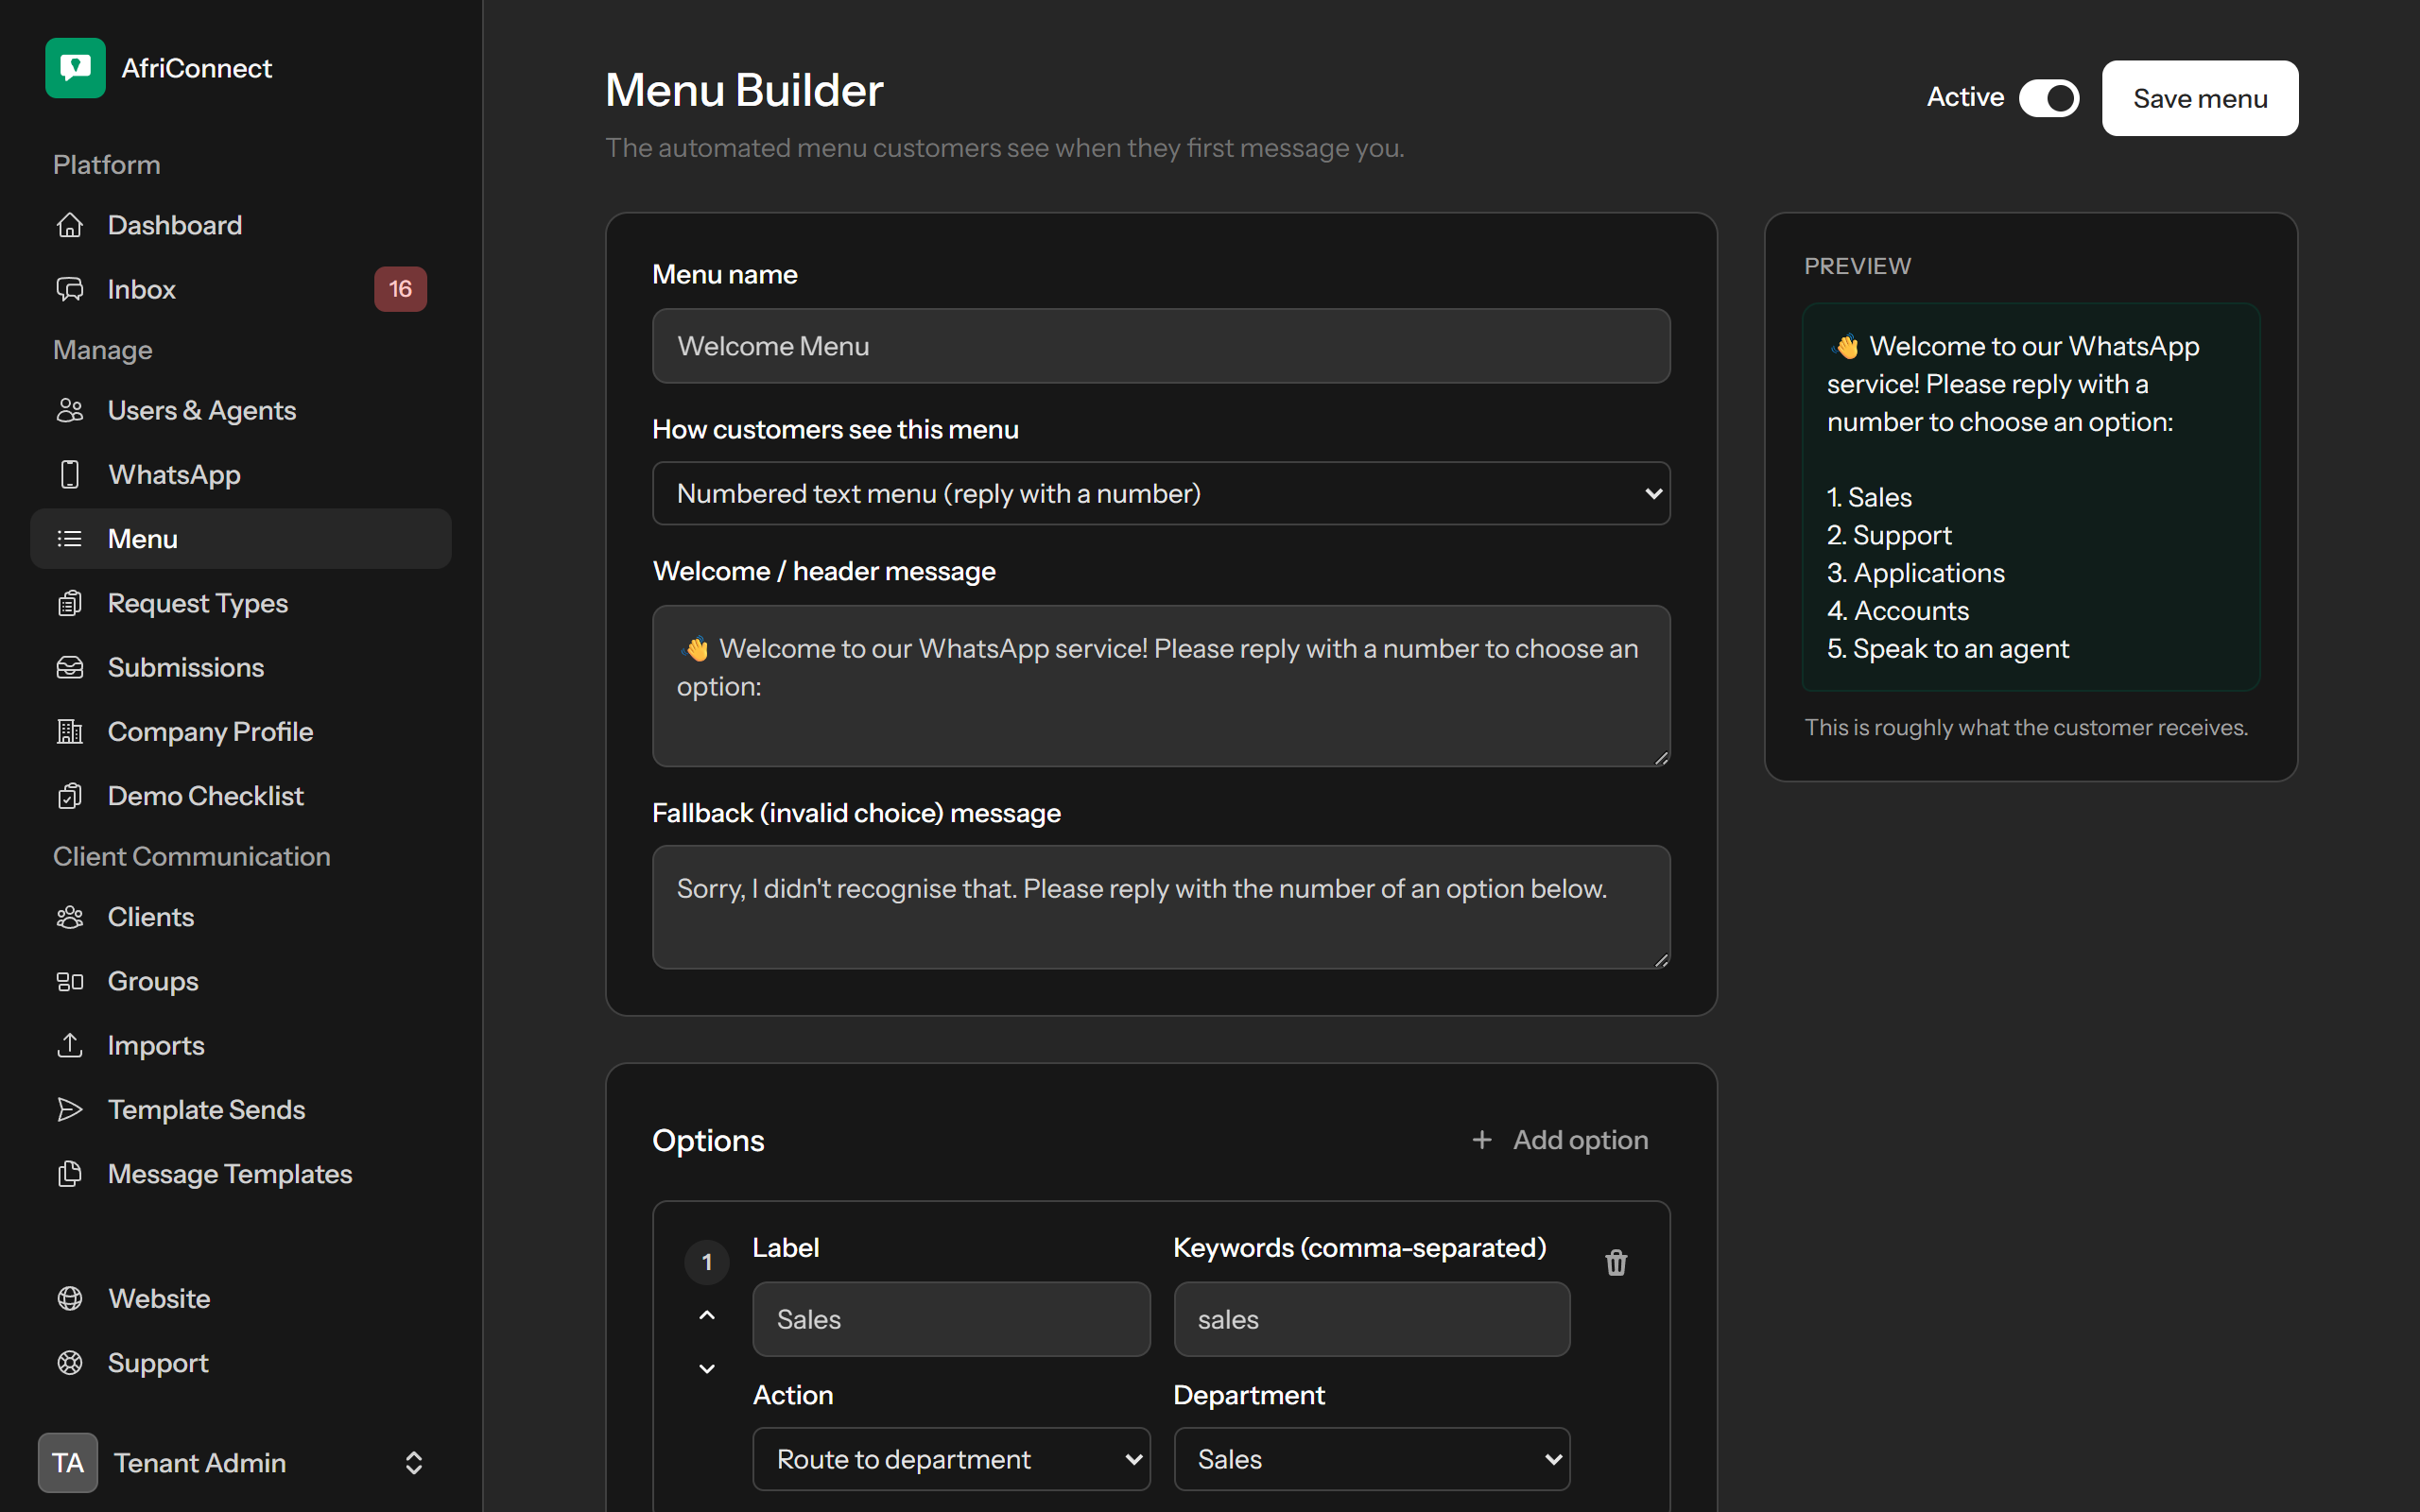The height and width of the screenshot is (1512, 2420).
Task: Click the Groups icon in sidebar
Action: (70, 981)
